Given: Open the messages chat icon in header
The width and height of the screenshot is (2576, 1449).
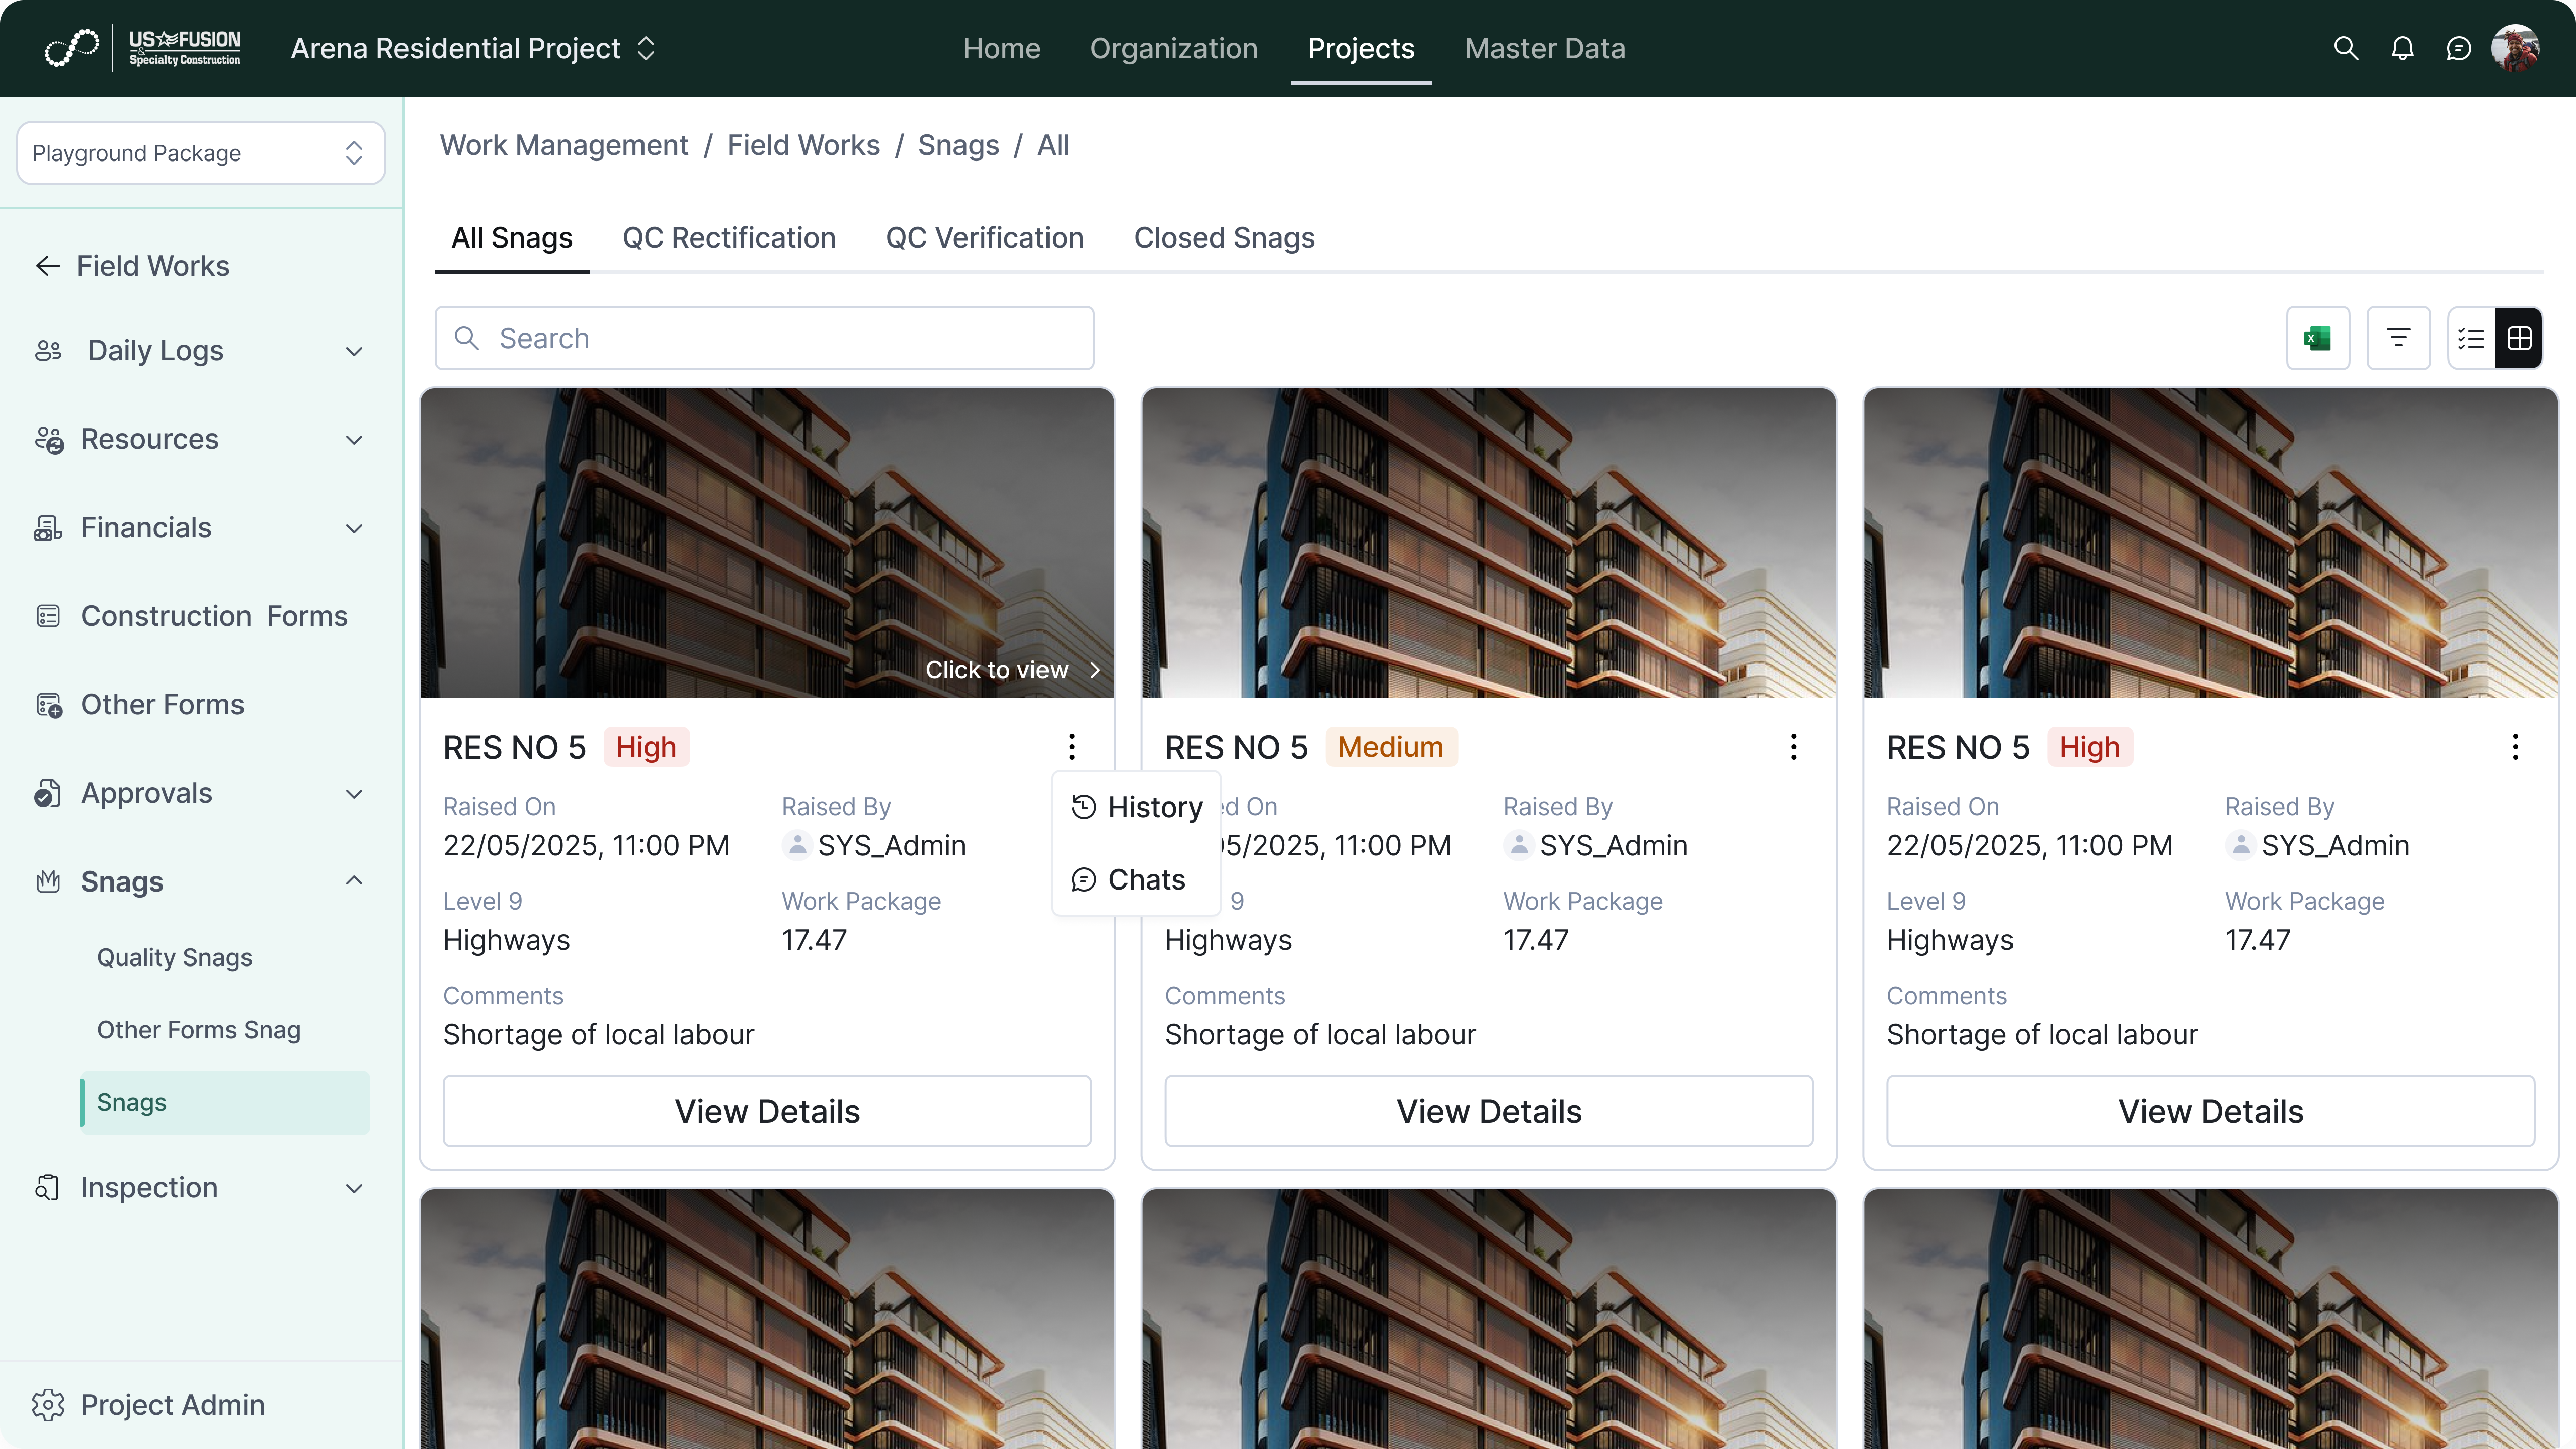Looking at the screenshot, I should point(2459,48).
